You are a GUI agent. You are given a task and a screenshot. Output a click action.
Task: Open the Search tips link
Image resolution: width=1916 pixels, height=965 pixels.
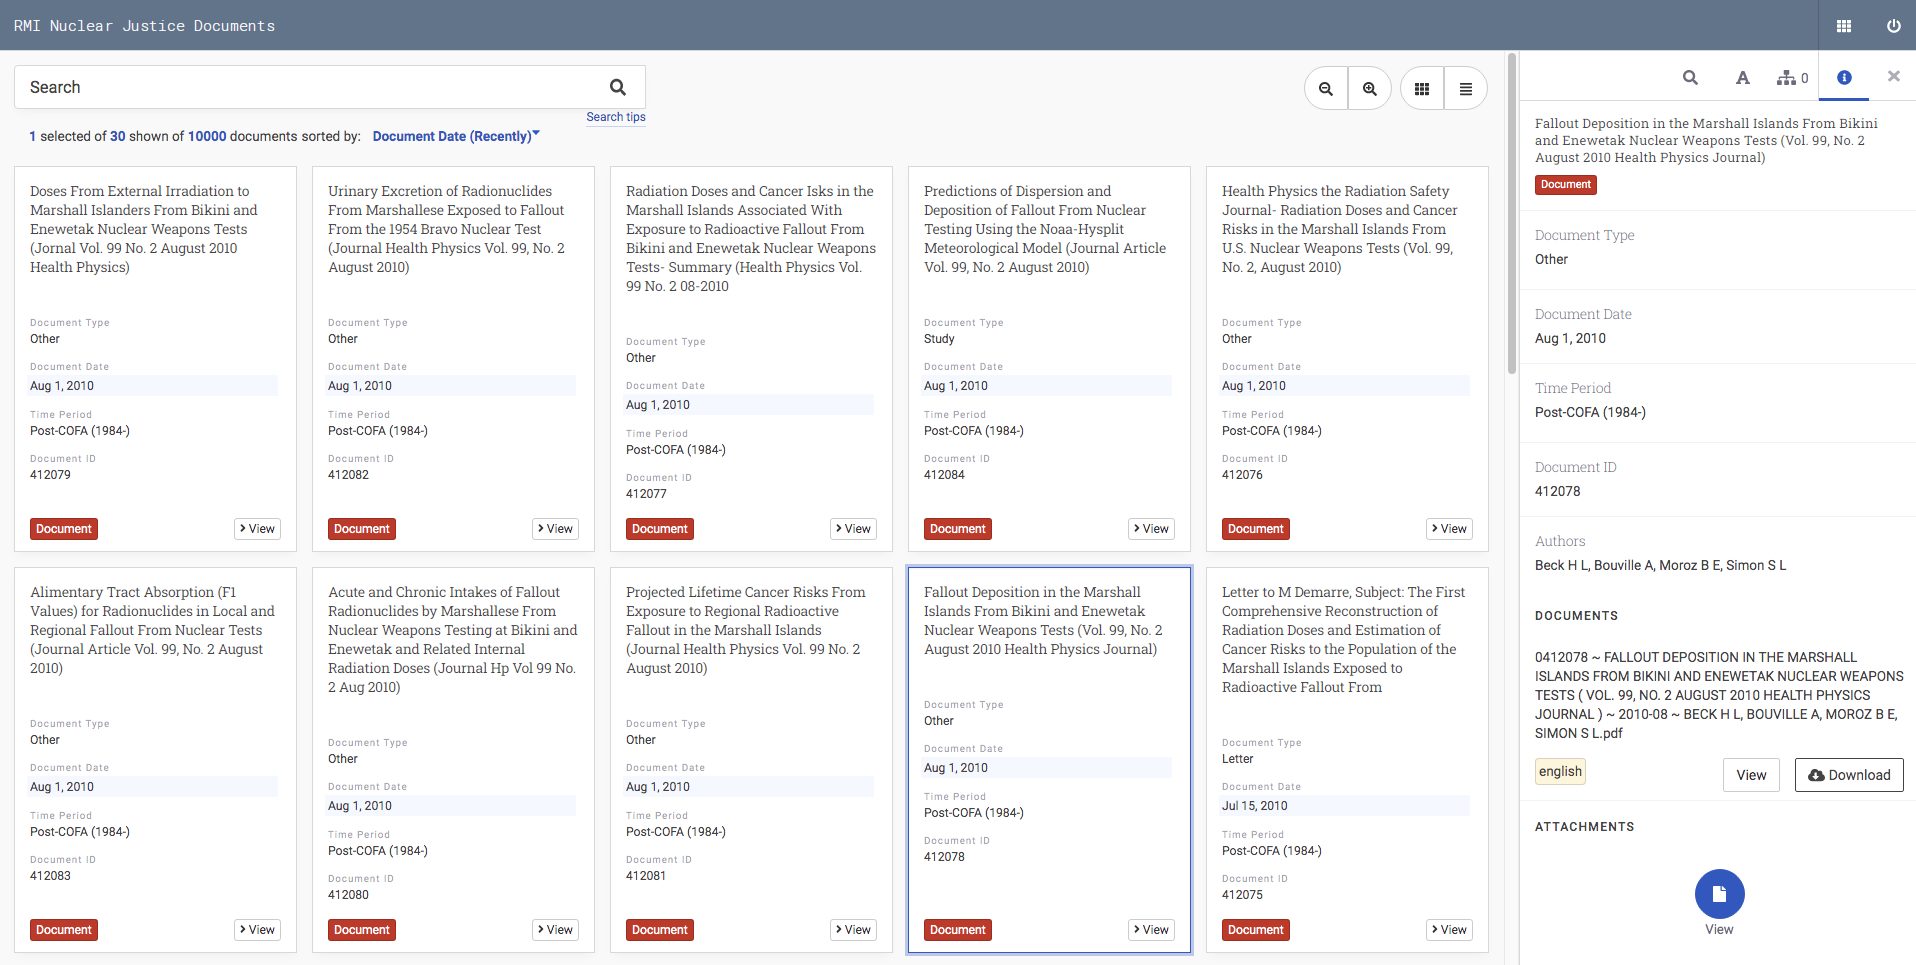point(616,117)
